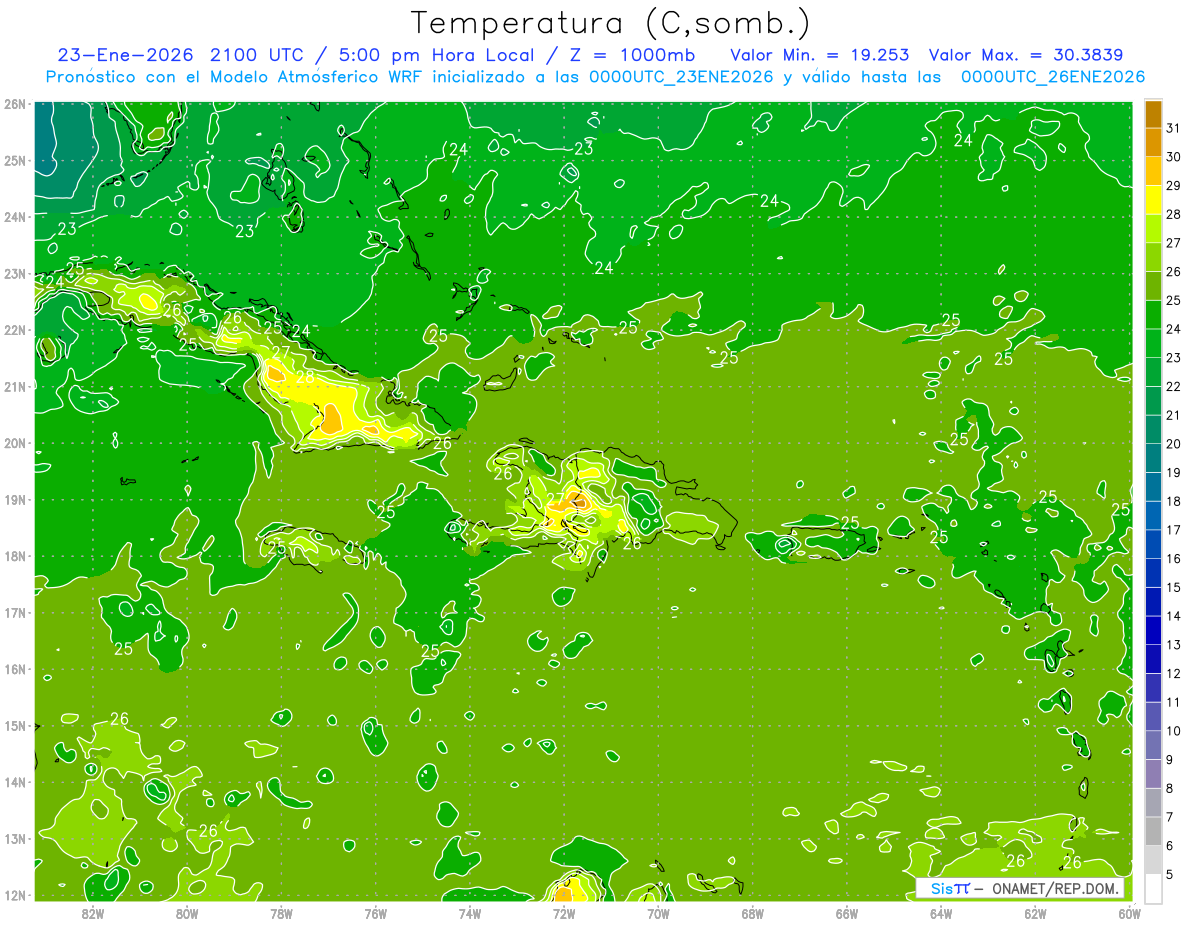1200x927 pixels.
Task: Click the 25N latitude axis label
Action: [16, 161]
